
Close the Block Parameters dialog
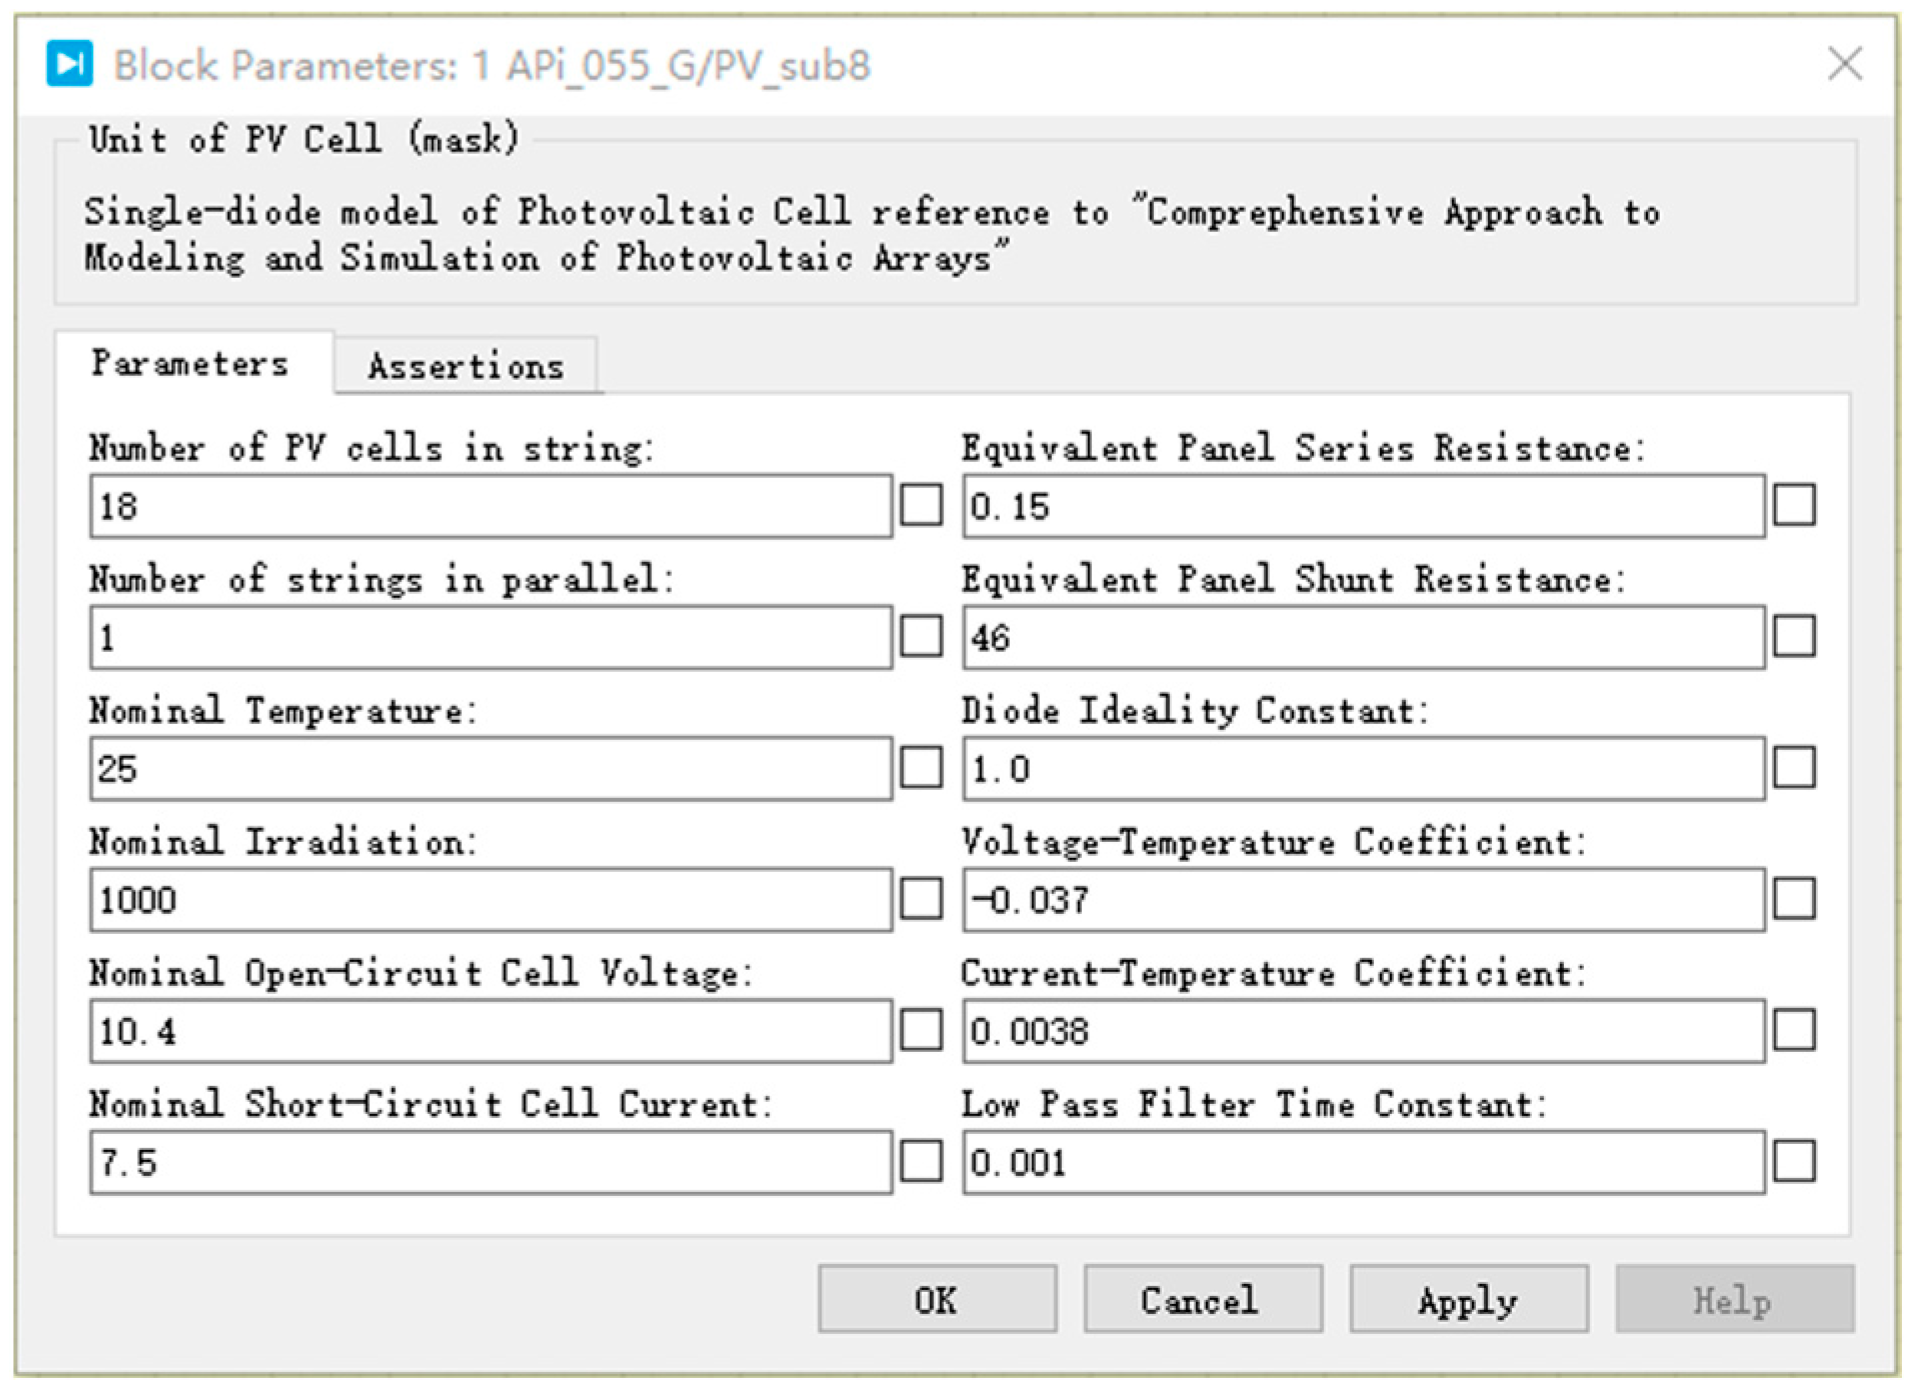pos(1844,64)
